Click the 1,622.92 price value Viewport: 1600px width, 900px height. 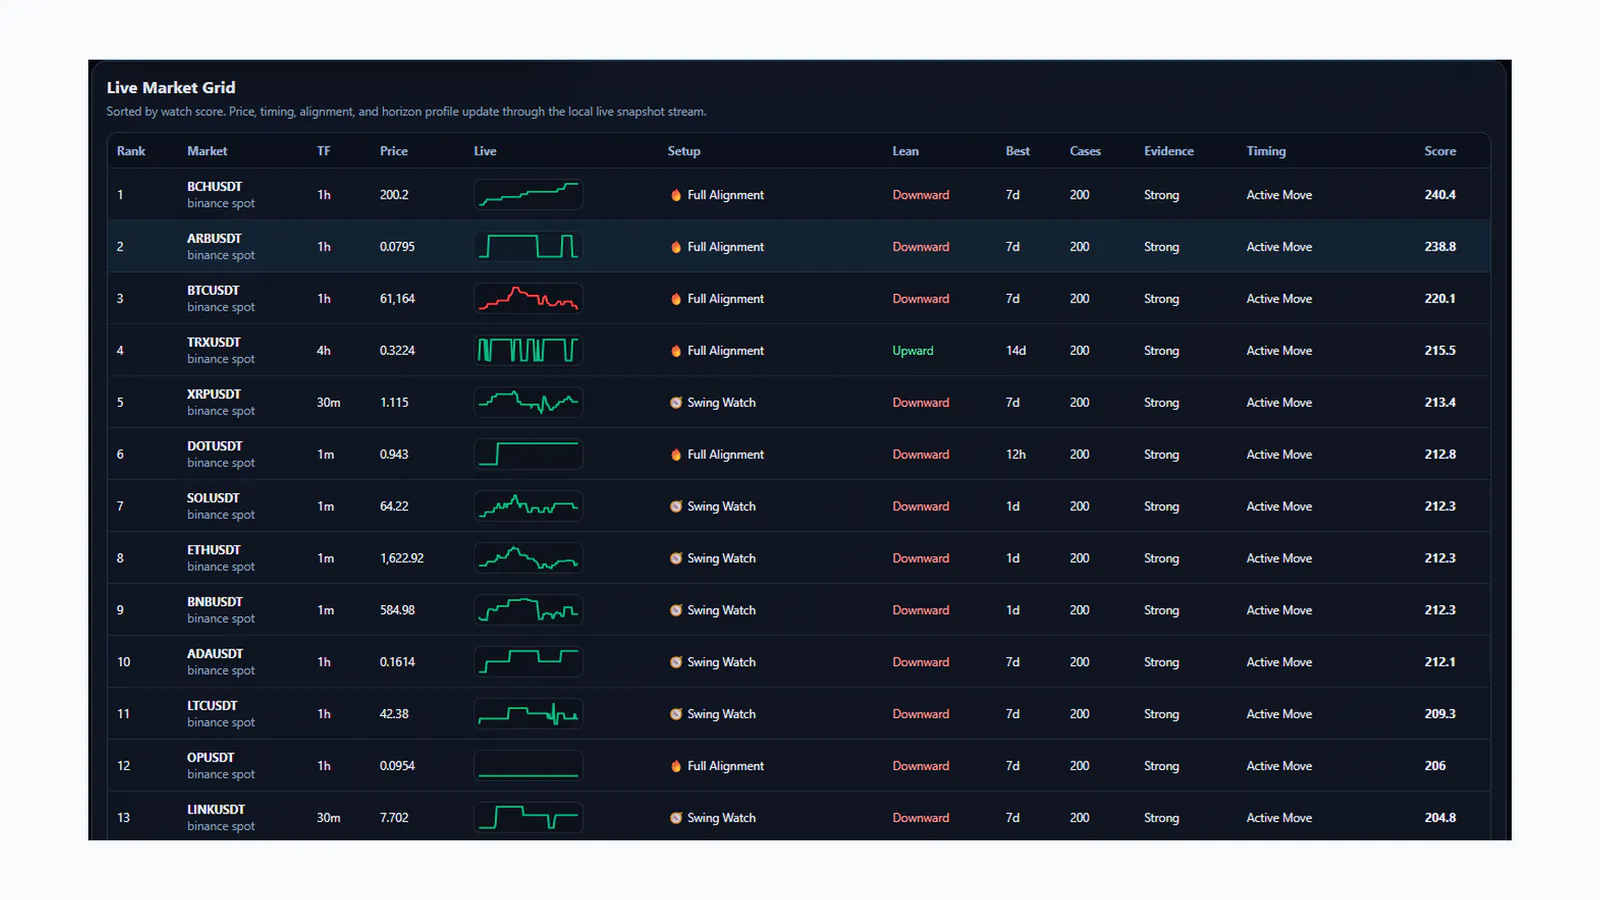(402, 559)
